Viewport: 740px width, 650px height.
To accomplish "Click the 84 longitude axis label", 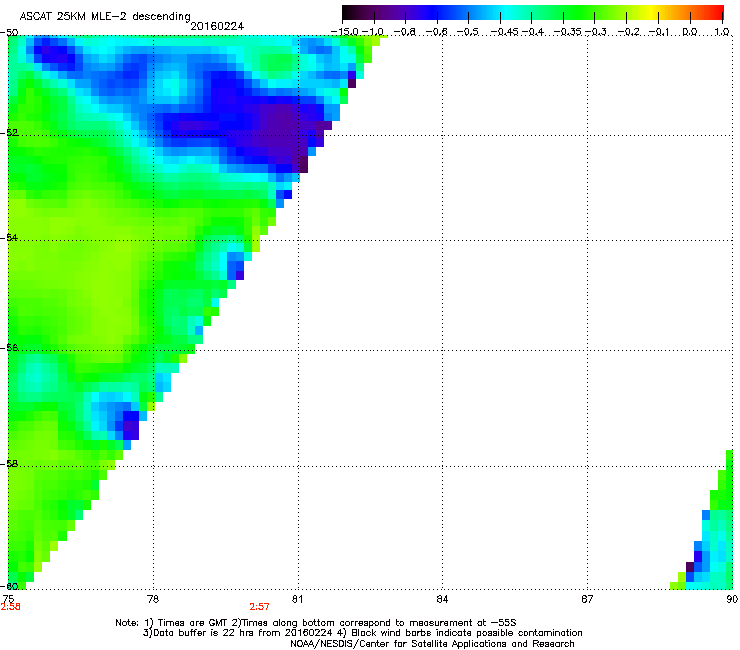I will (x=442, y=599).
